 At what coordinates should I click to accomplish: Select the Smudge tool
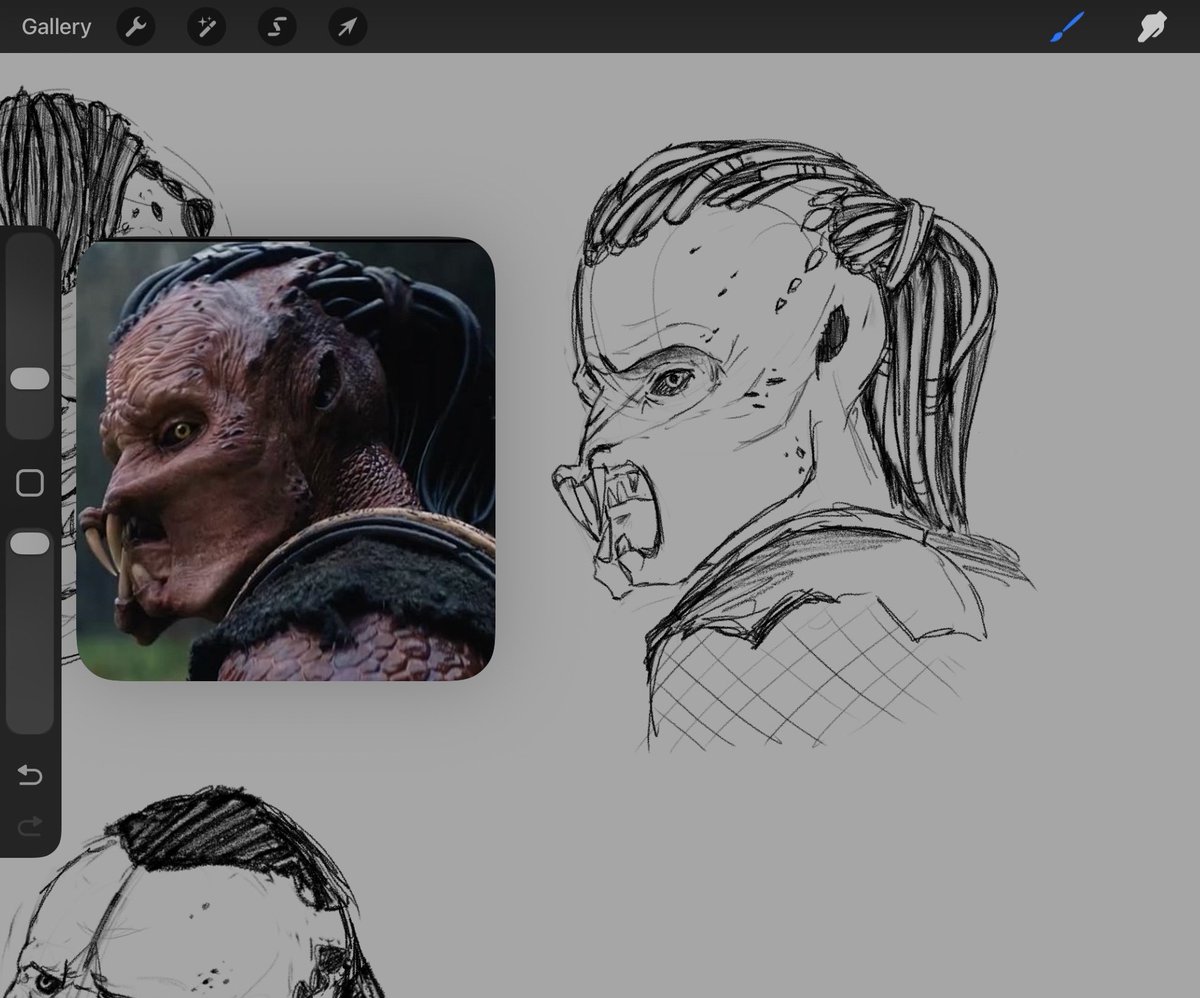1152,28
